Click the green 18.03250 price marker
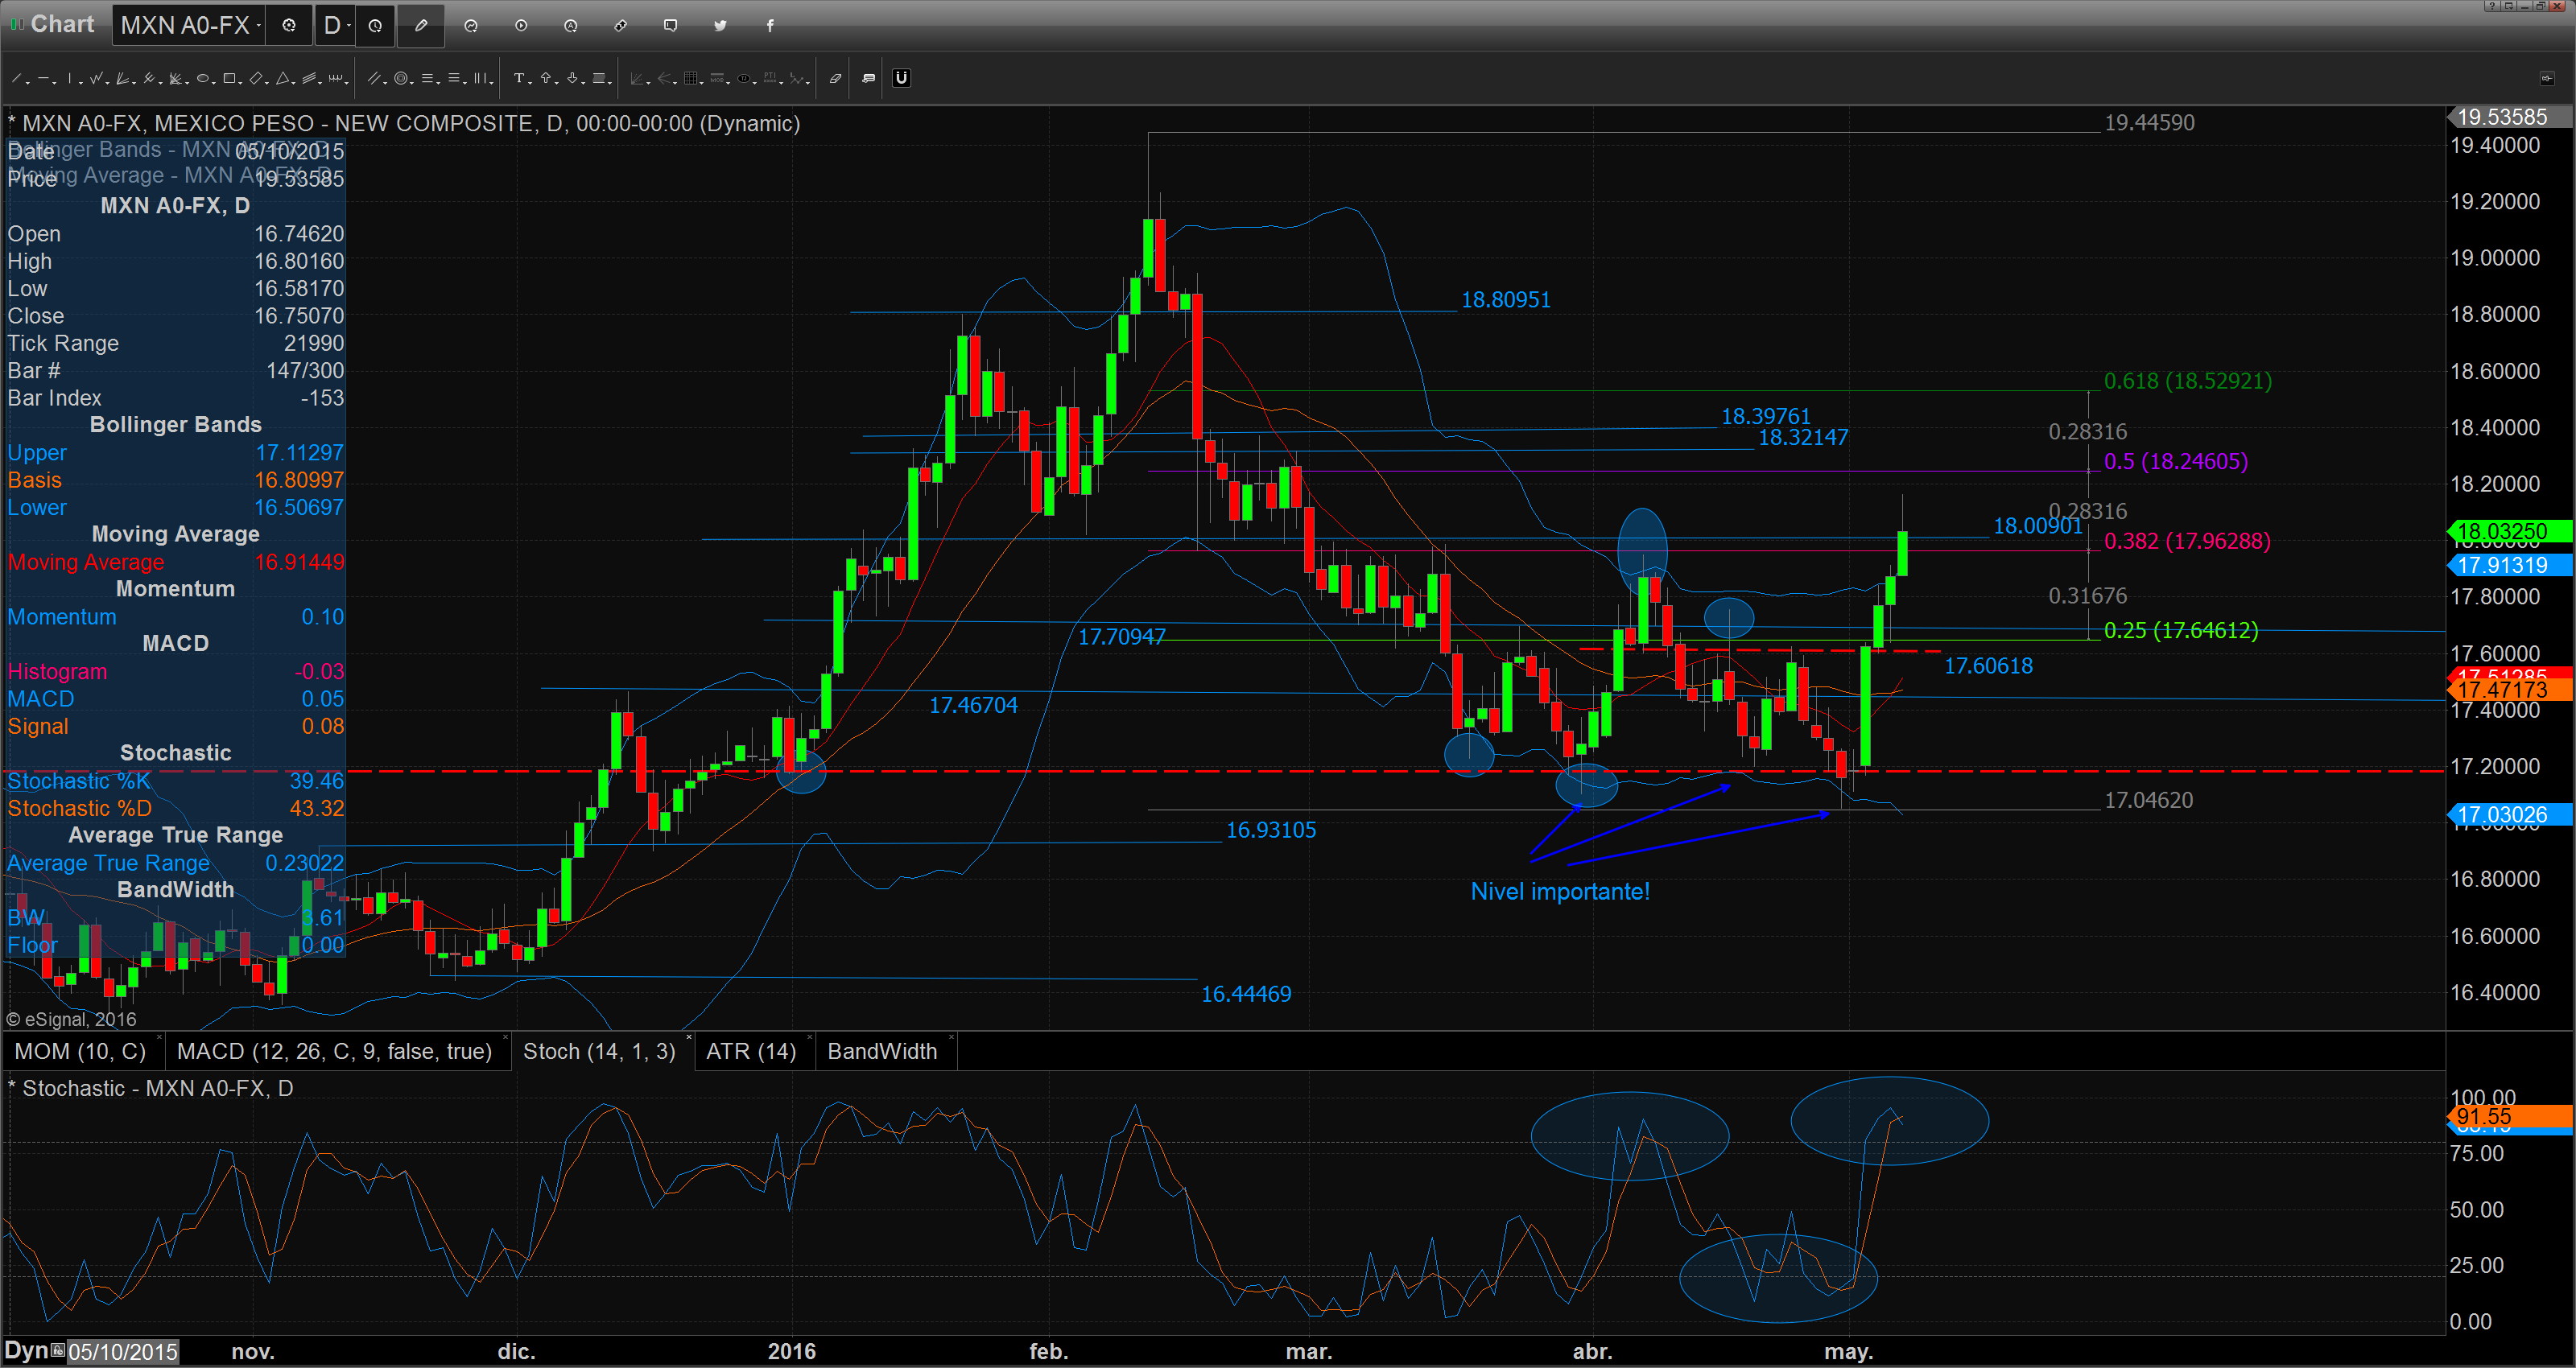The height and width of the screenshot is (1368, 2576). 2510,531
